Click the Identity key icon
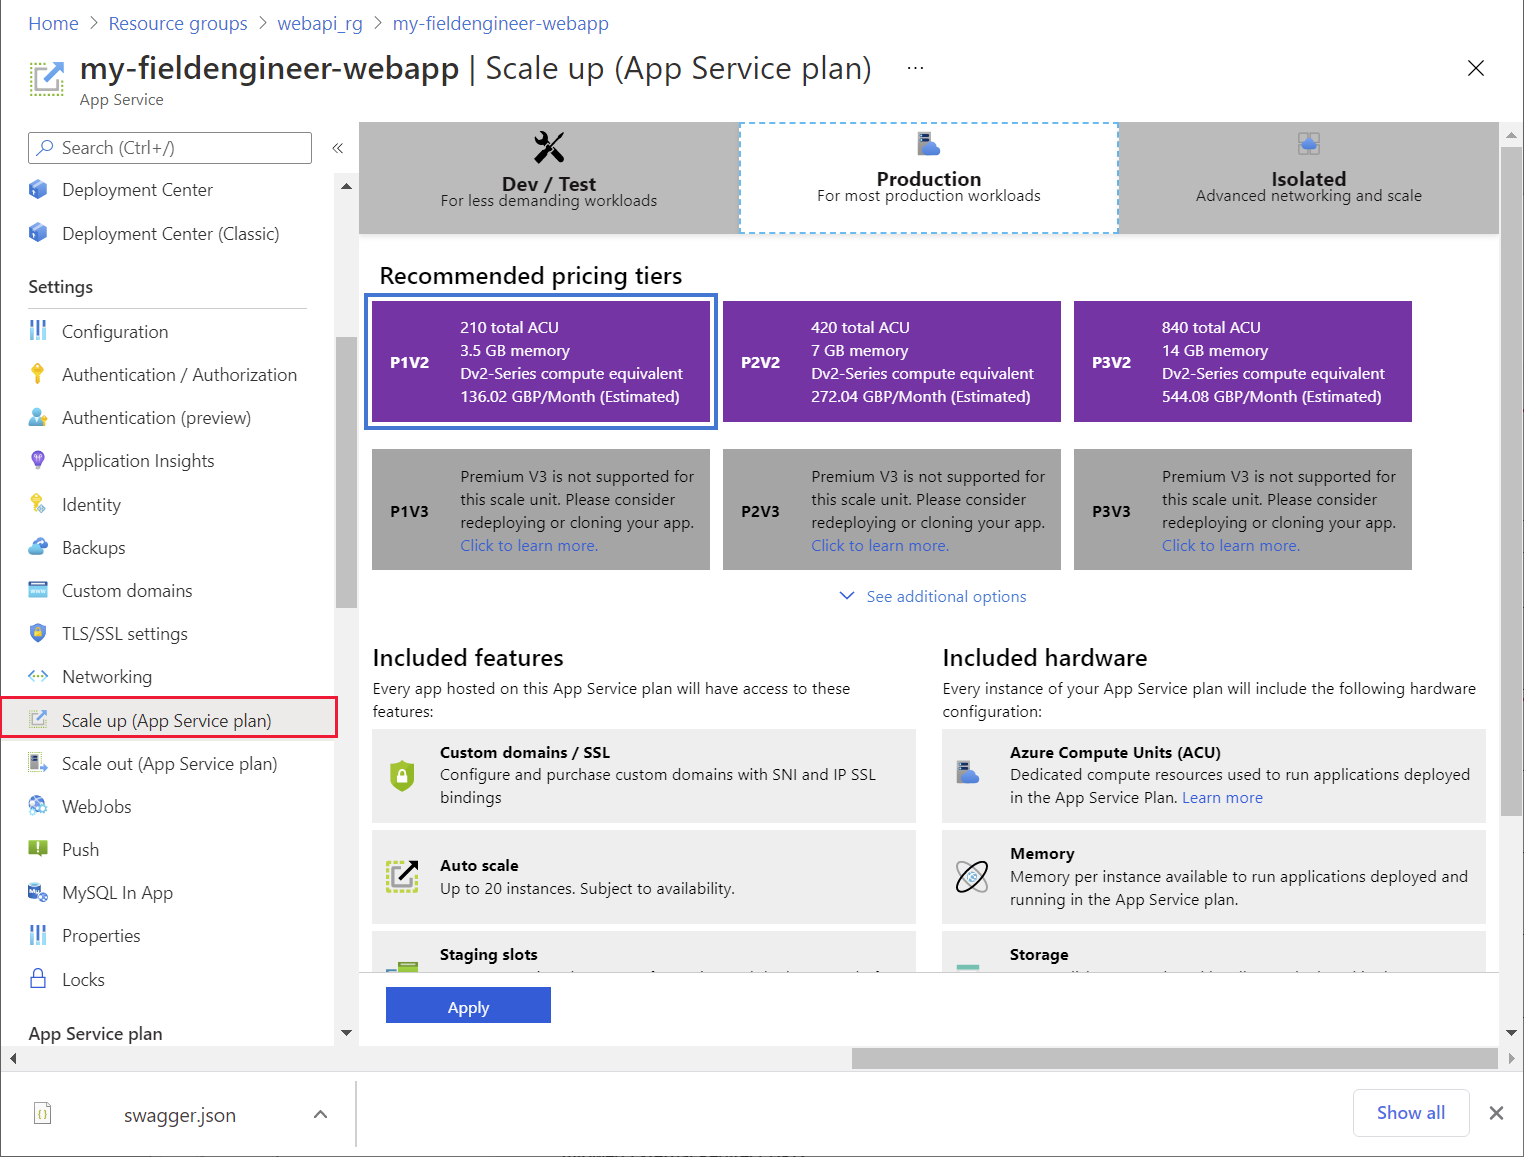This screenshot has height=1157, width=1524. coord(38,504)
